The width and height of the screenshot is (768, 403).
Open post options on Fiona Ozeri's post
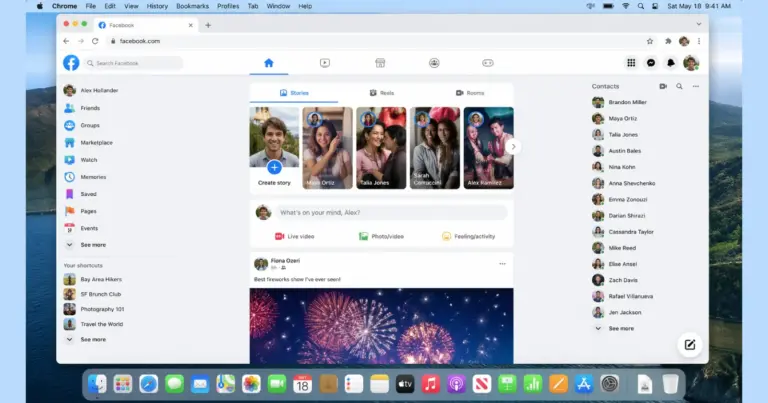pos(502,264)
